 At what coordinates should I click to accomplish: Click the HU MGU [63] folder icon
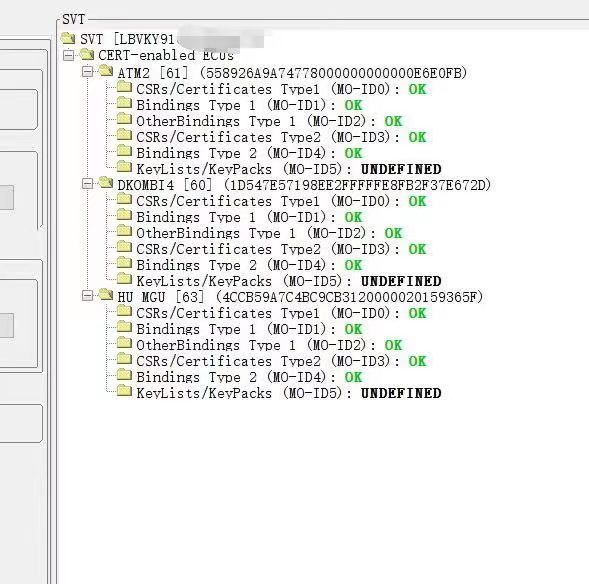point(106,295)
